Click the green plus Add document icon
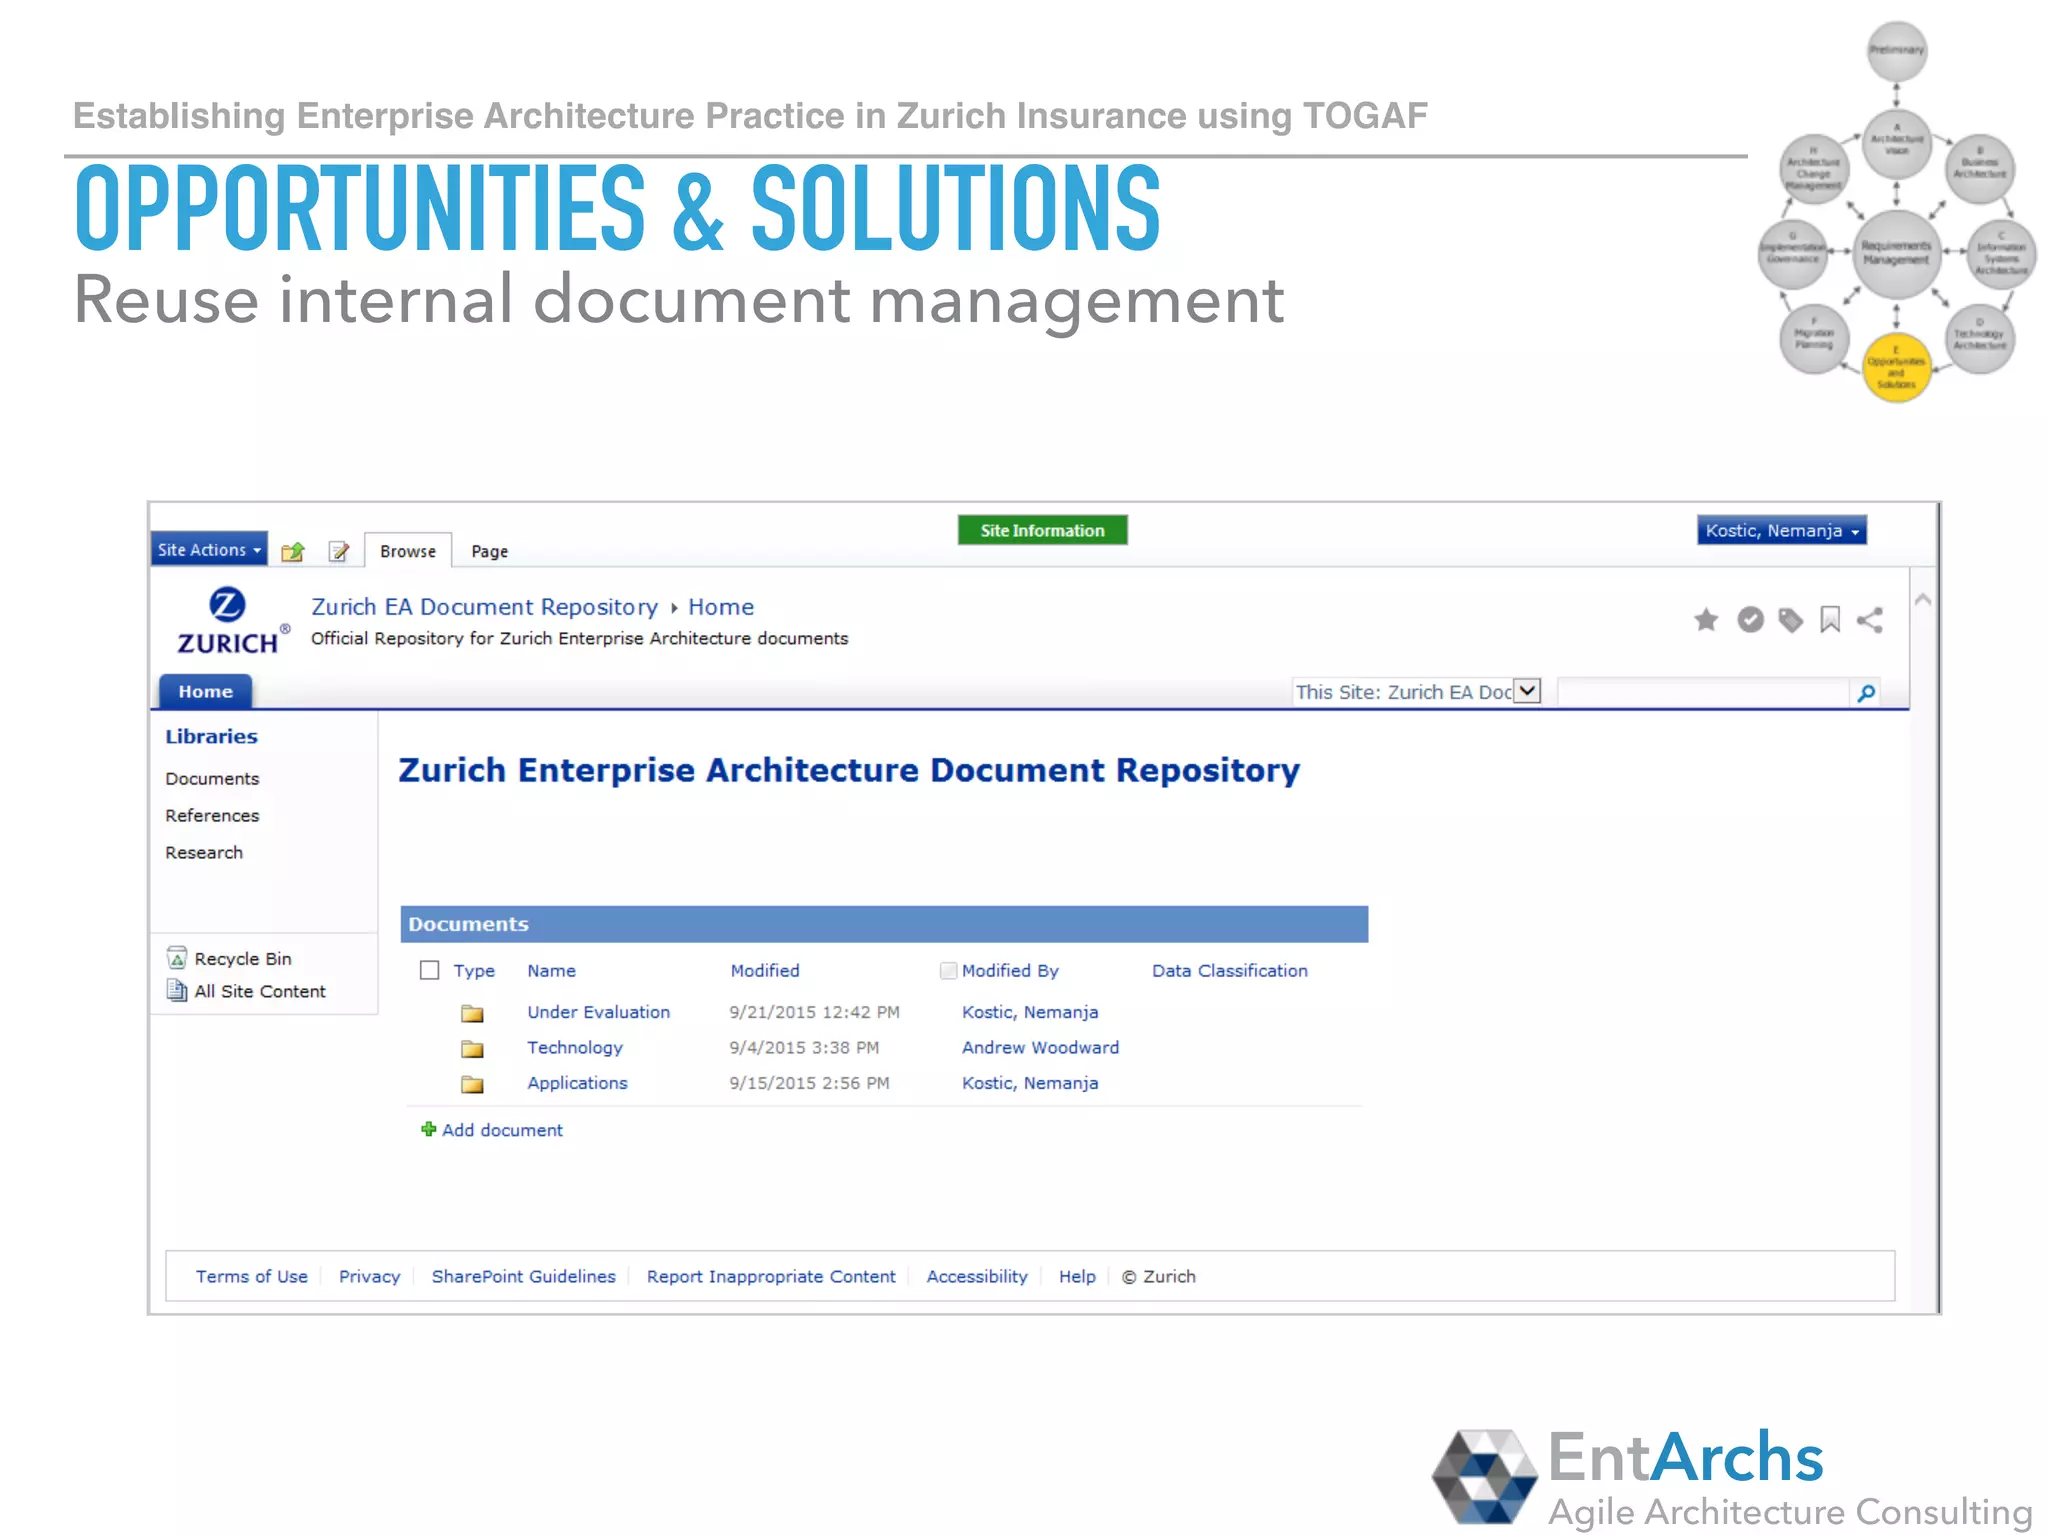The height and width of the screenshot is (1536, 2048). click(x=429, y=1129)
